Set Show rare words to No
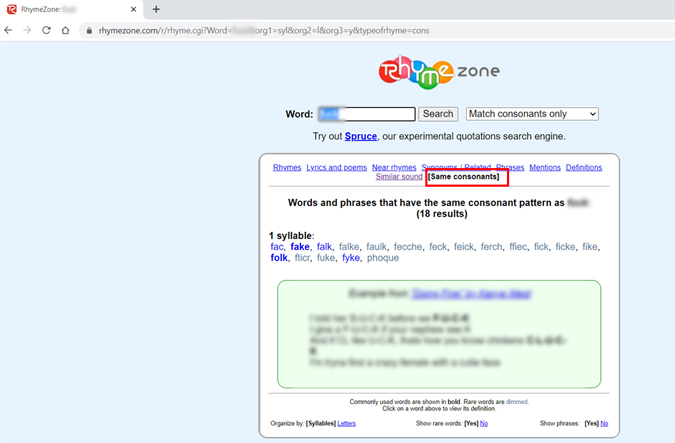Viewport: 675px width, 443px height. (x=484, y=424)
